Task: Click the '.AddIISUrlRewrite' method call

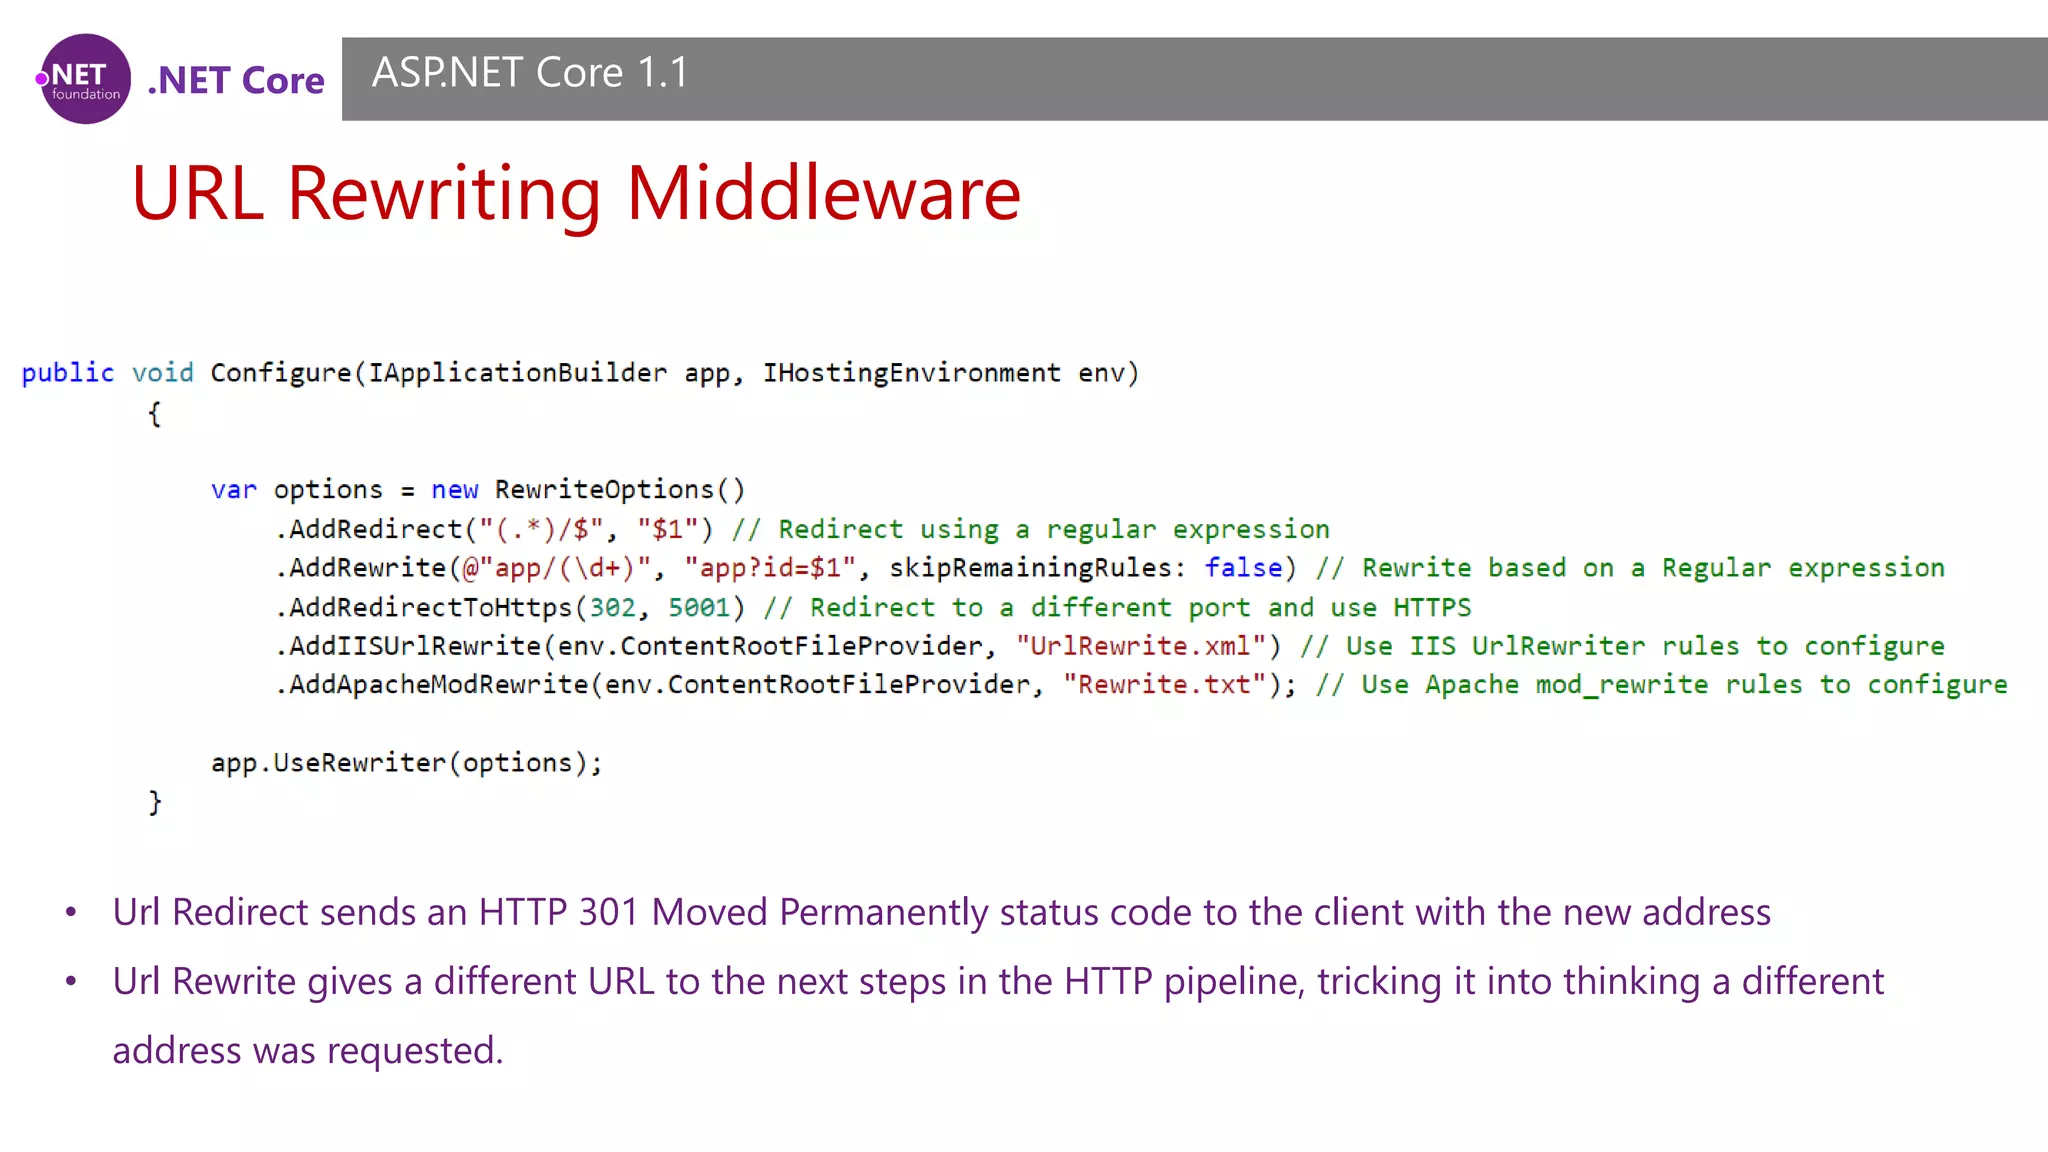Action: click(x=408, y=646)
